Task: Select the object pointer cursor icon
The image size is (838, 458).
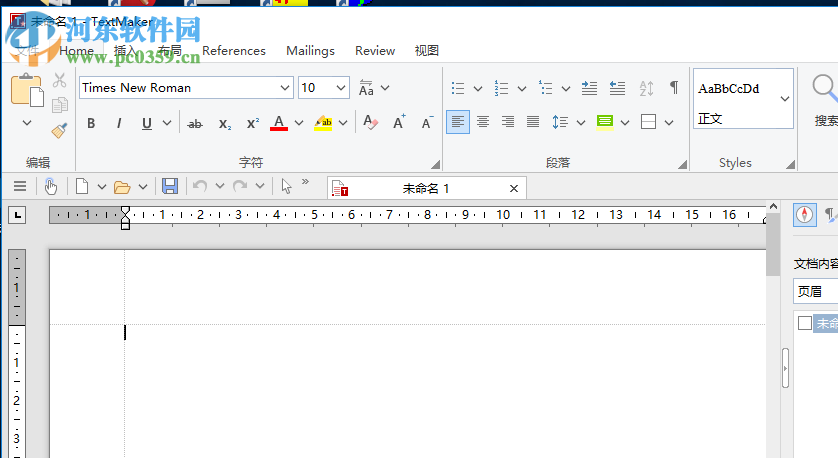Action: (286, 186)
